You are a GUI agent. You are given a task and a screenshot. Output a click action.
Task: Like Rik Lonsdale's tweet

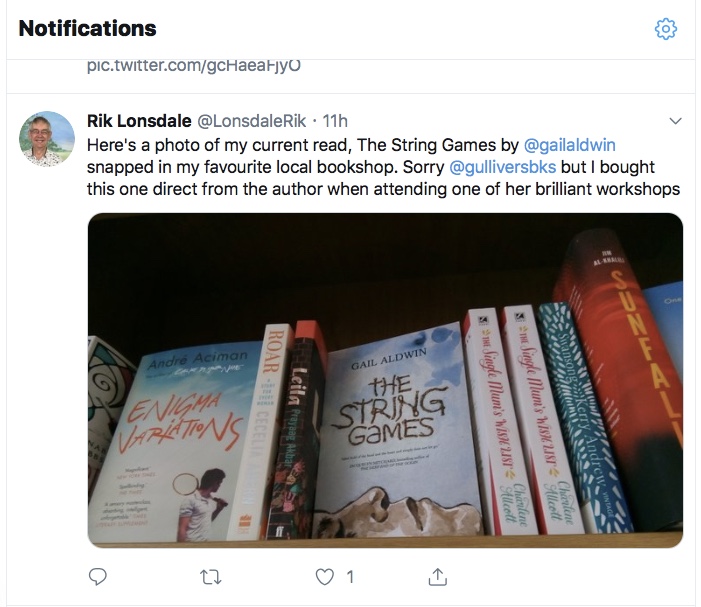(x=323, y=576)
